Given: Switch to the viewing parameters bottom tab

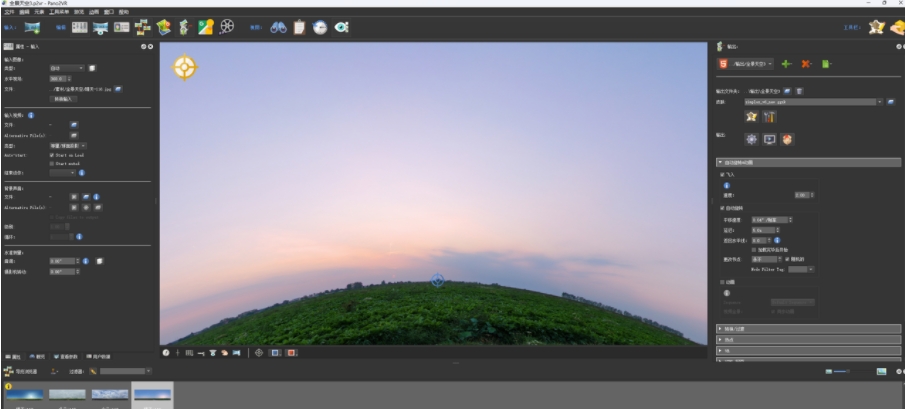Looking at the screenshot, I should coord(67,357).
